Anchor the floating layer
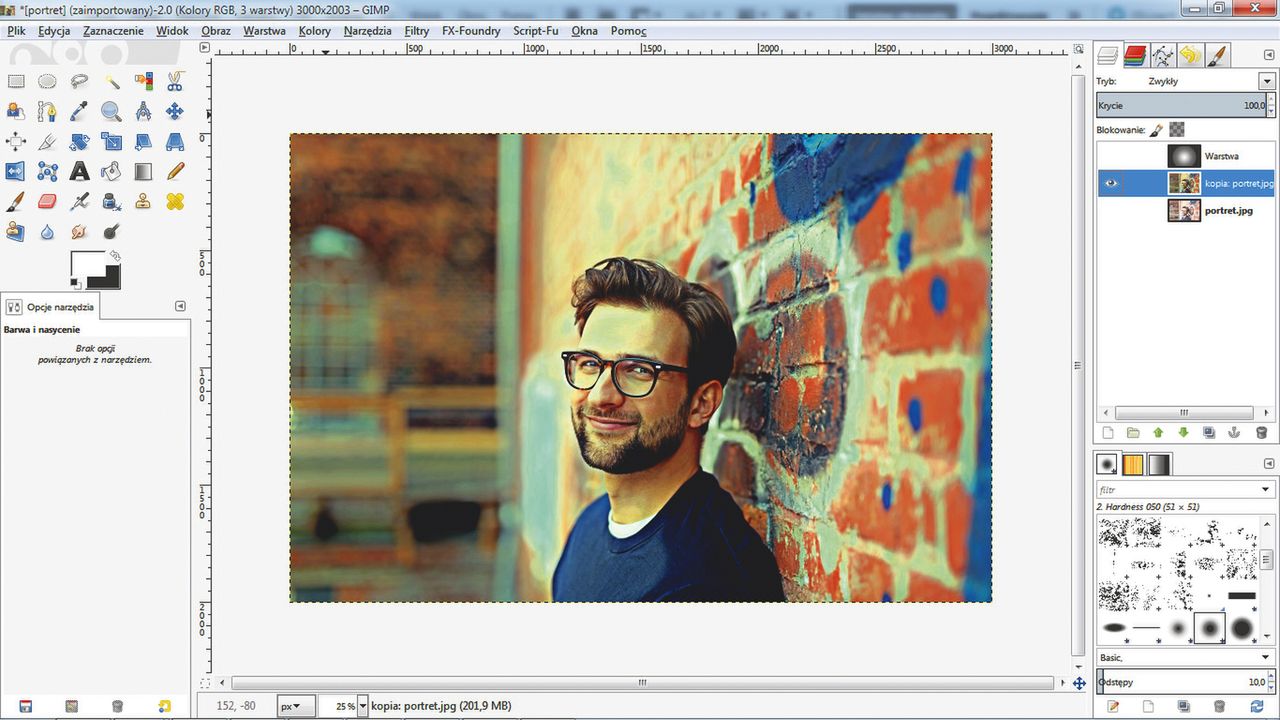Image resolution: width=1280 pixels, height=720 pixels. (x=1235, y=433)
